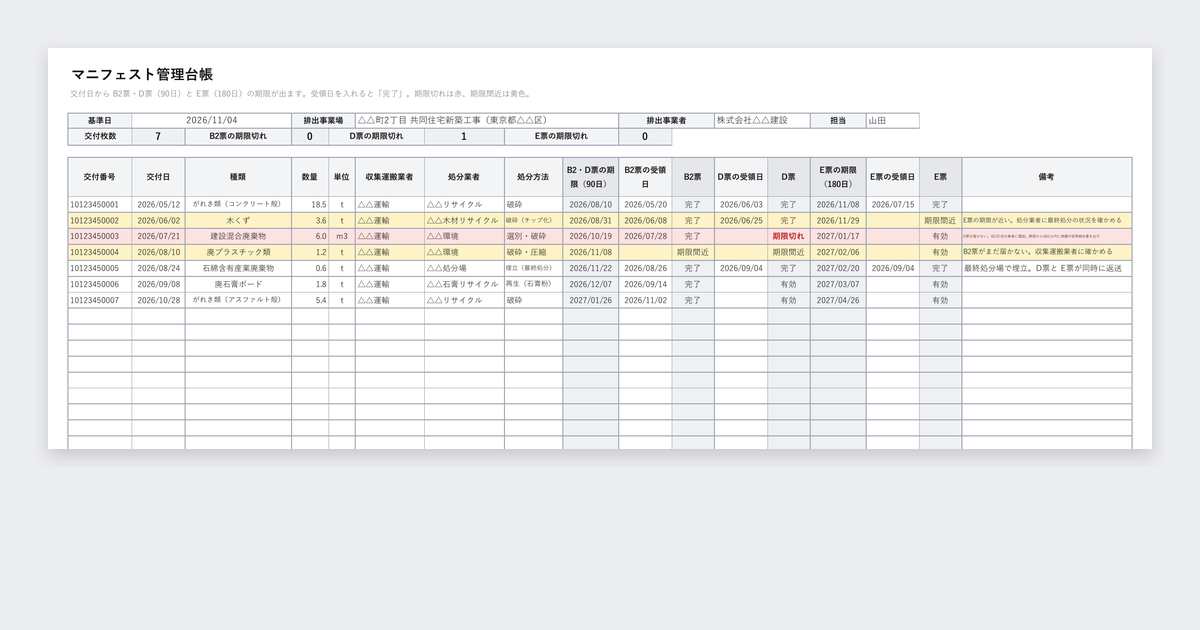Select issue date 2026/06/02
The height and width of the screenshot is (630, 1200).
(158, 221)
